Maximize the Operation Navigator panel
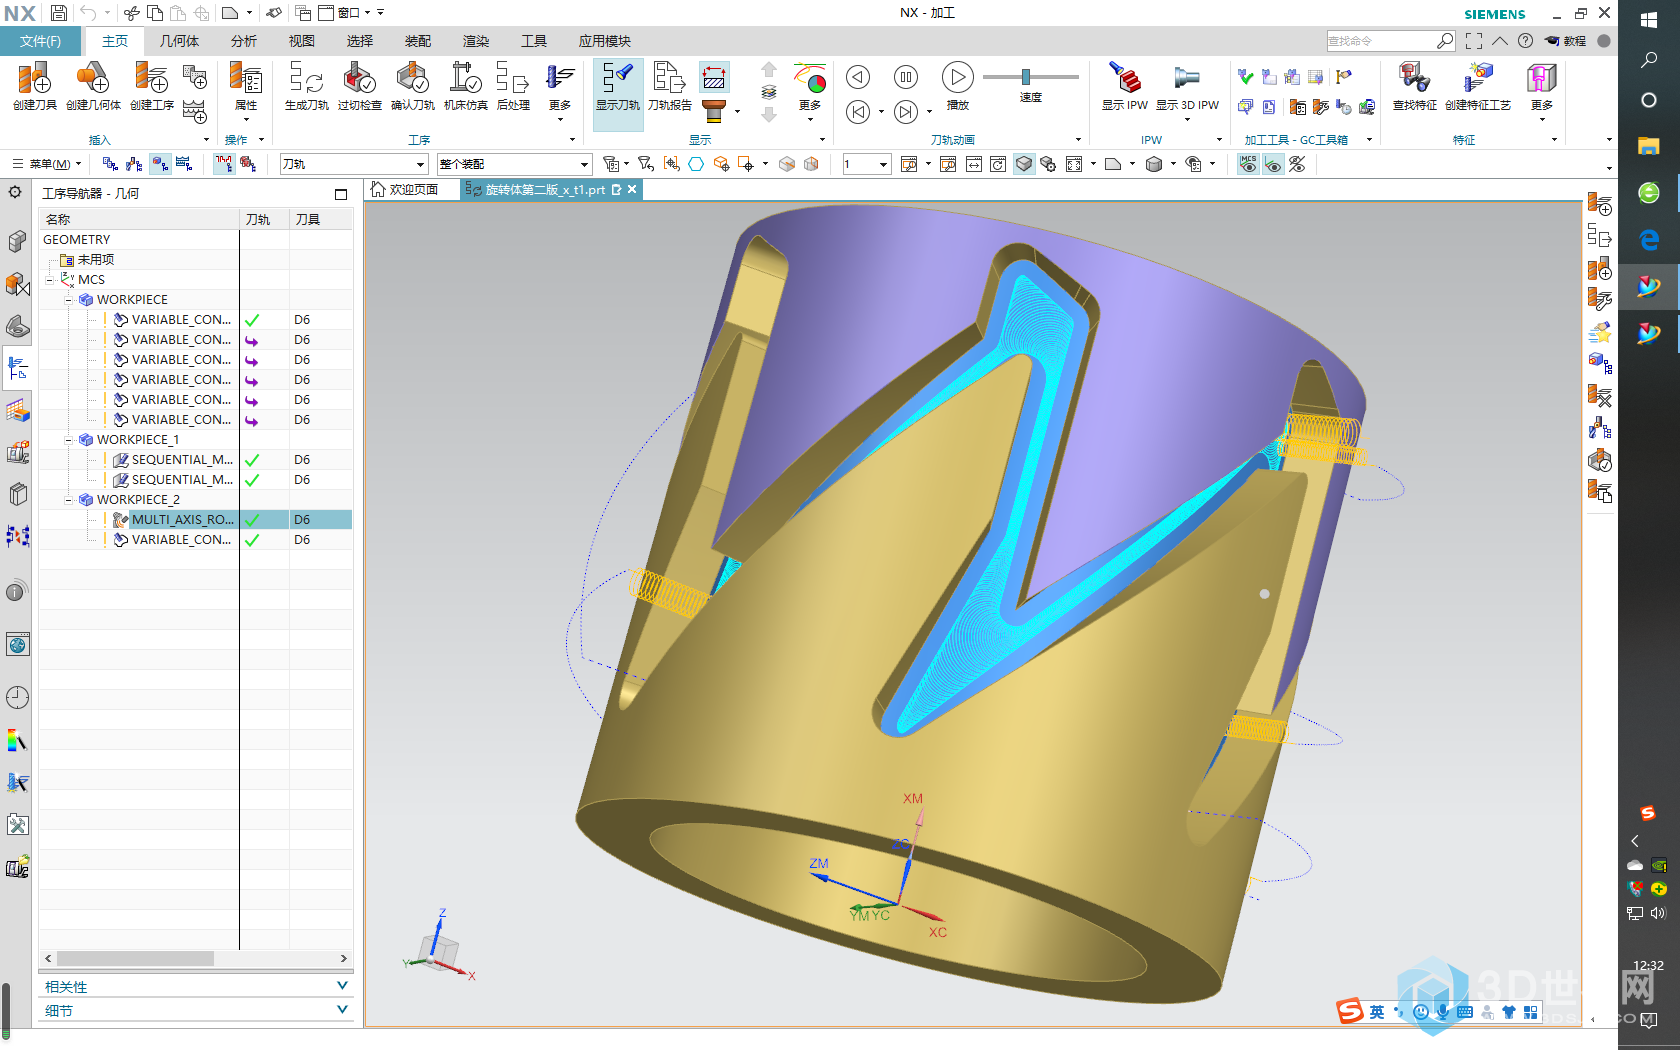 coord(341,194)
